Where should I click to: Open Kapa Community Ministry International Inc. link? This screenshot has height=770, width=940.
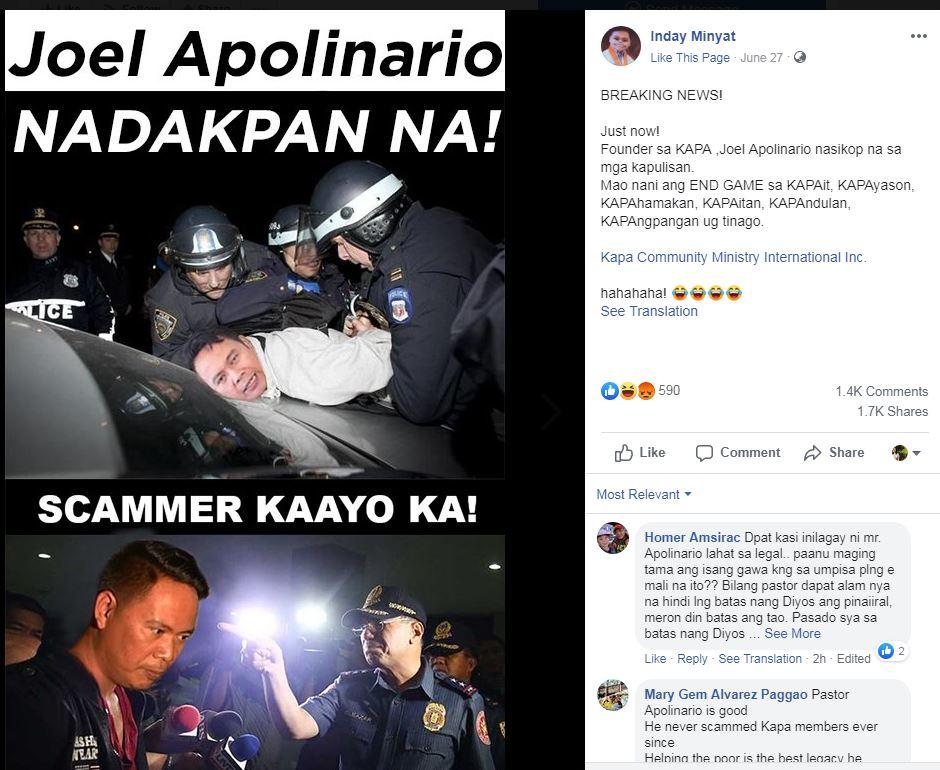733,257
